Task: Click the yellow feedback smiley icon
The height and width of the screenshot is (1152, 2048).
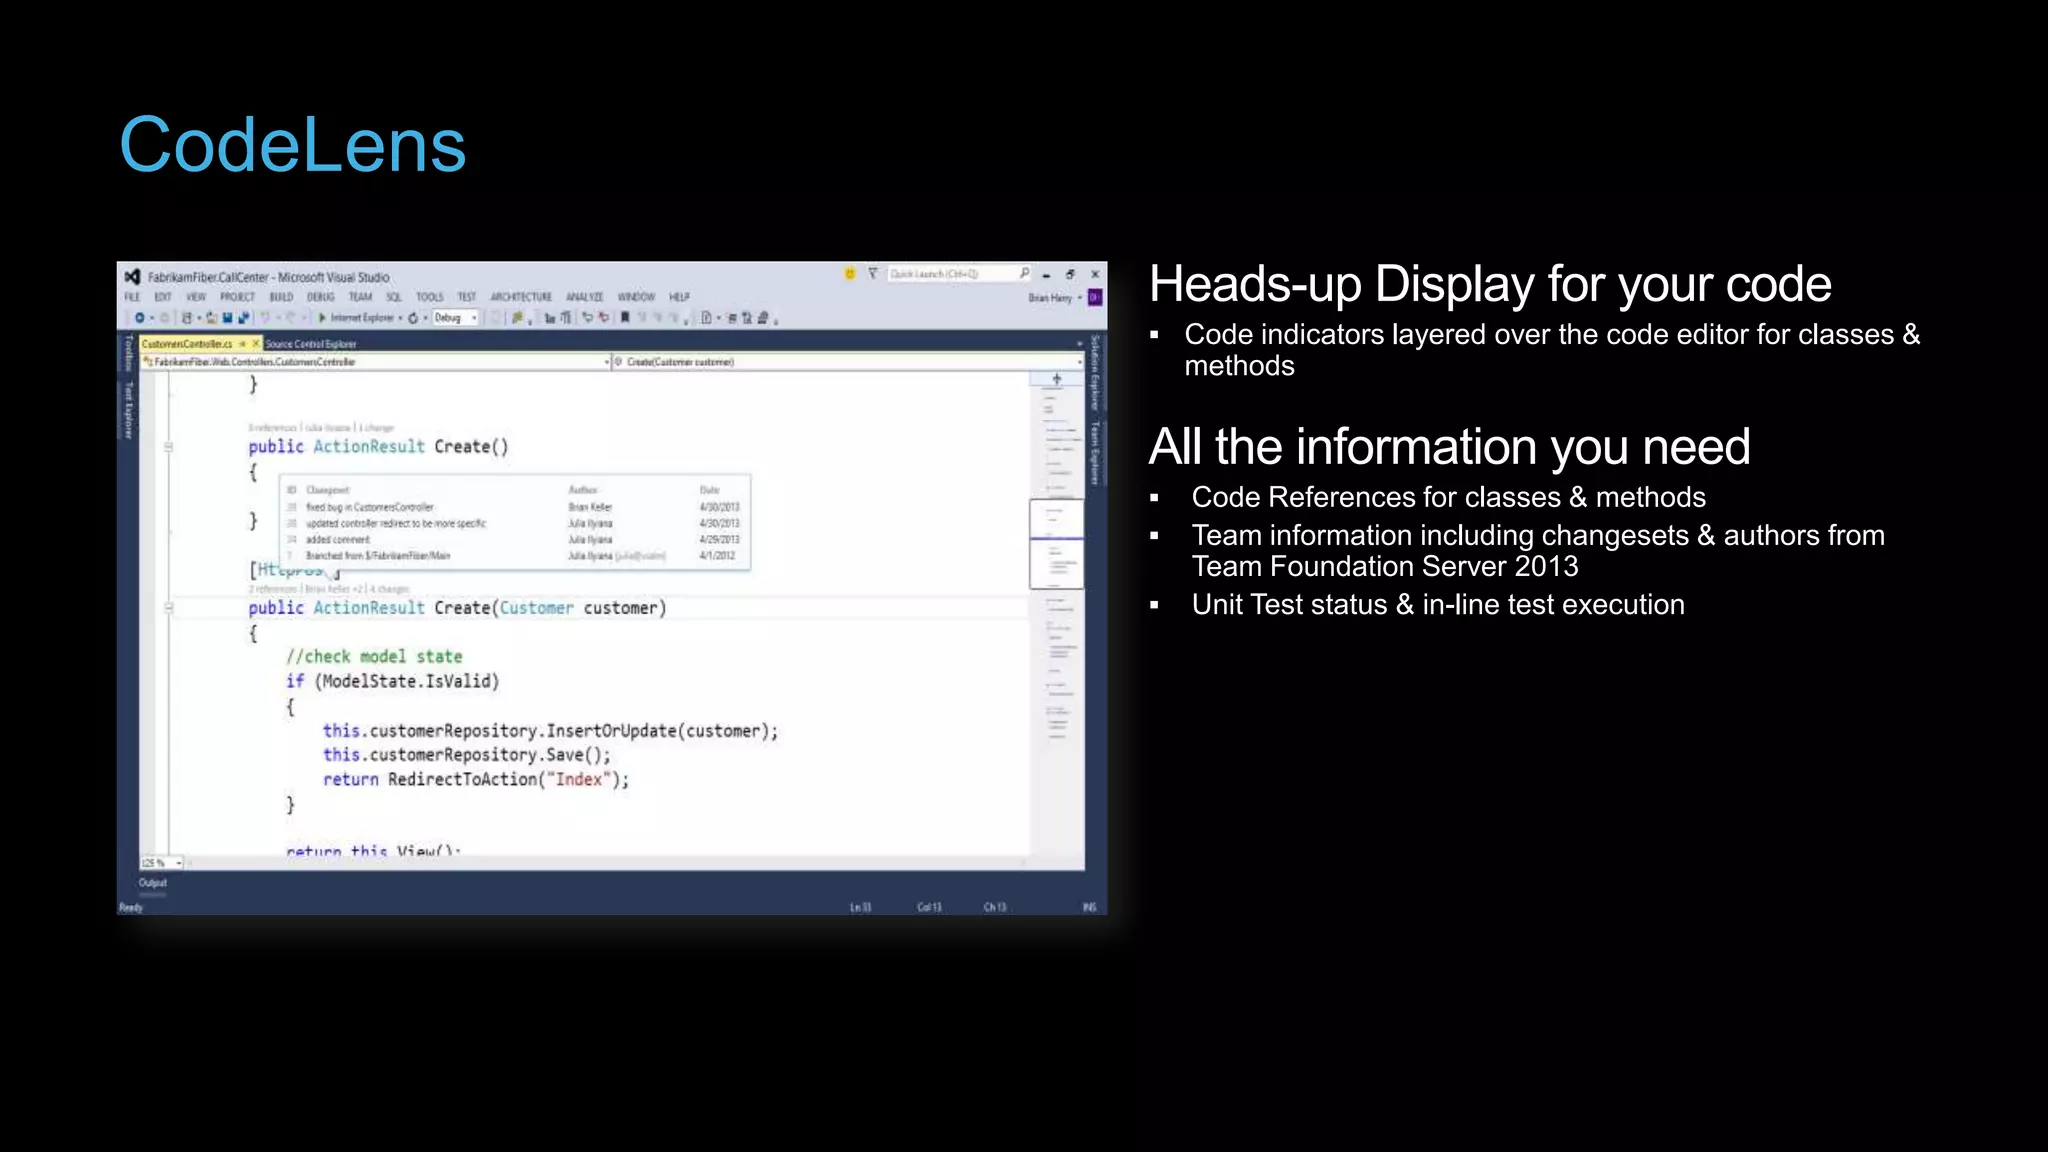Action: tap(850, 273)
